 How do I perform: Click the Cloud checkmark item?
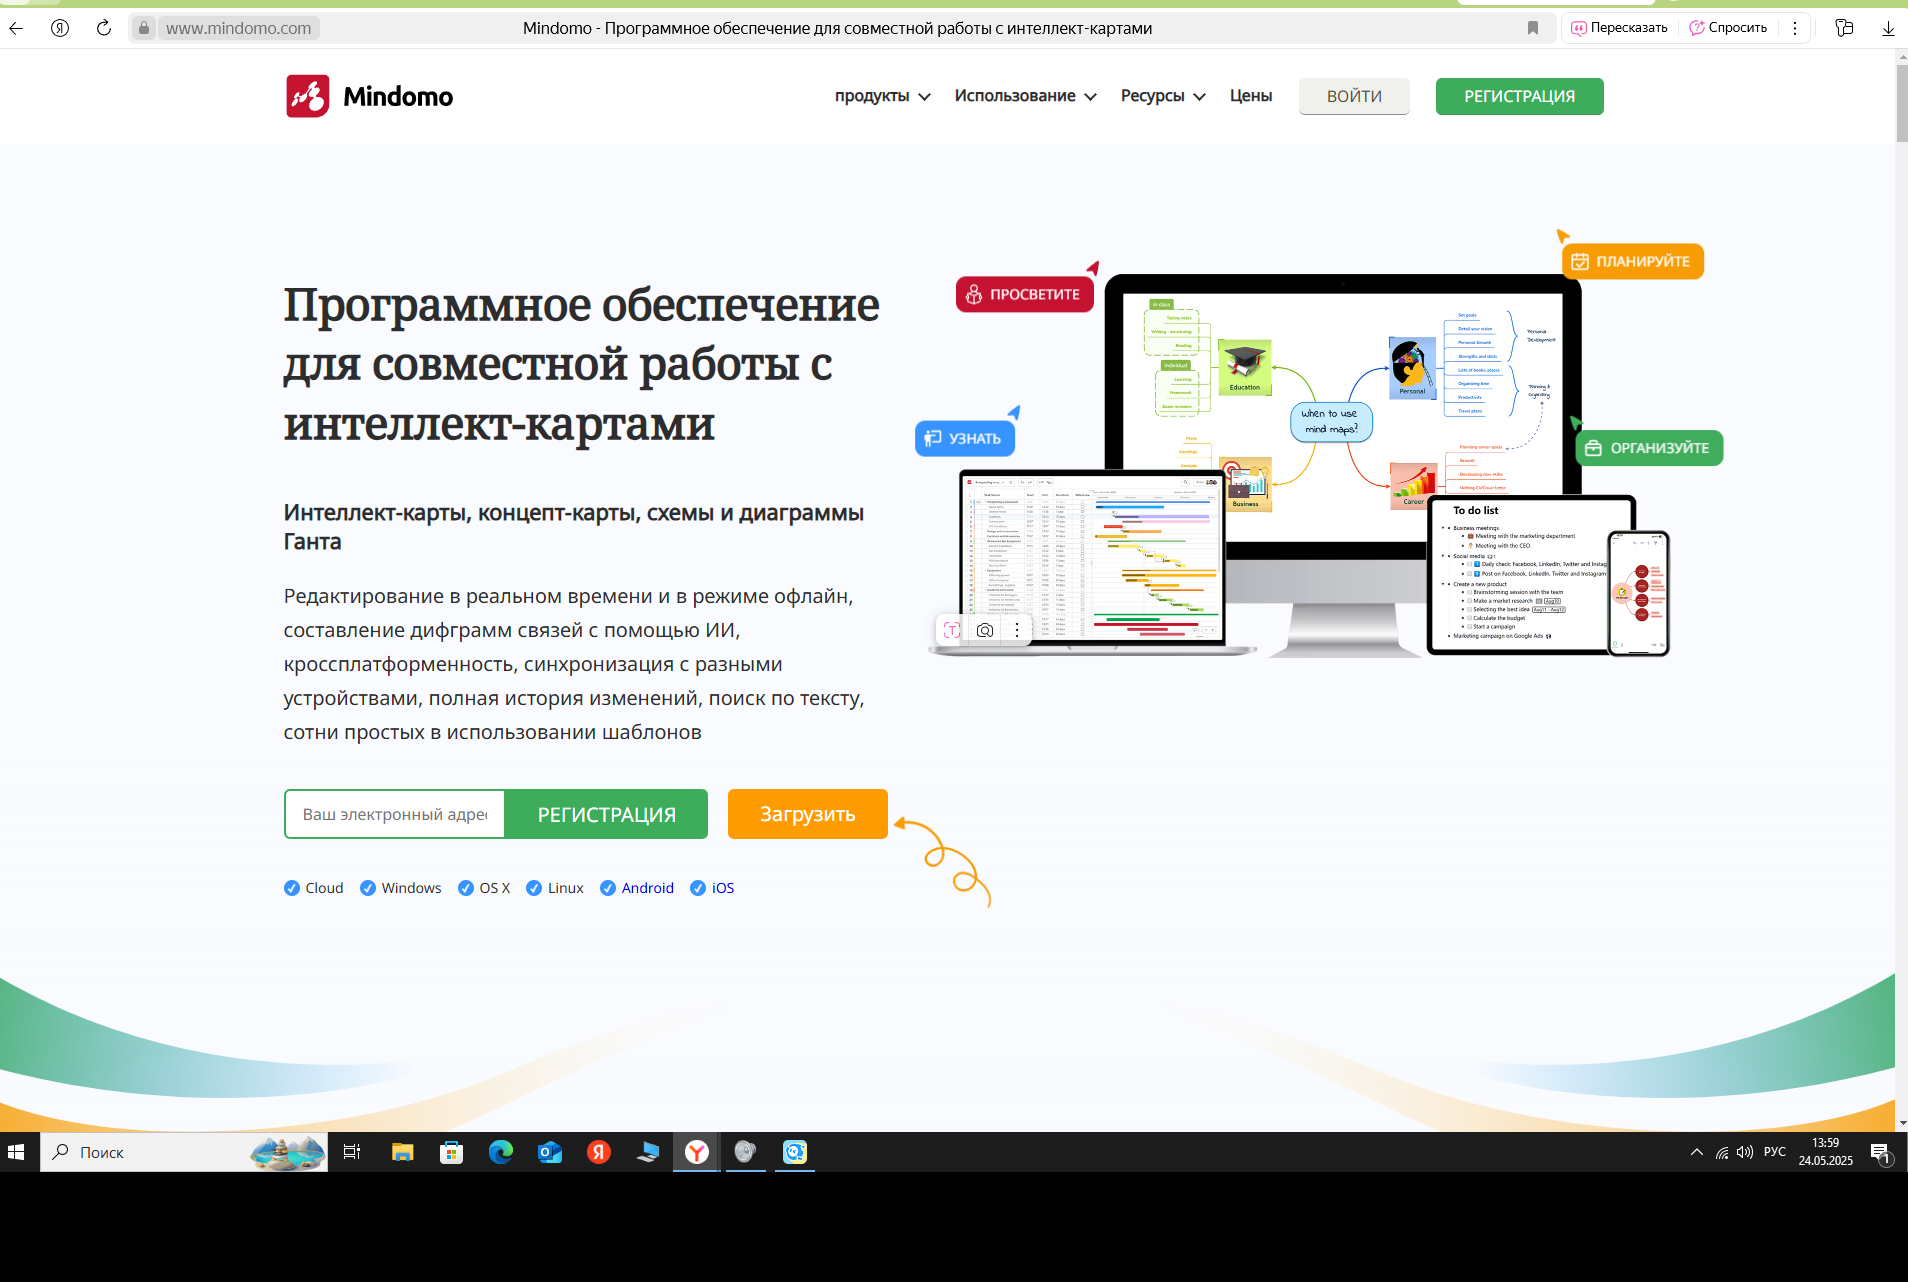point(313,888)
